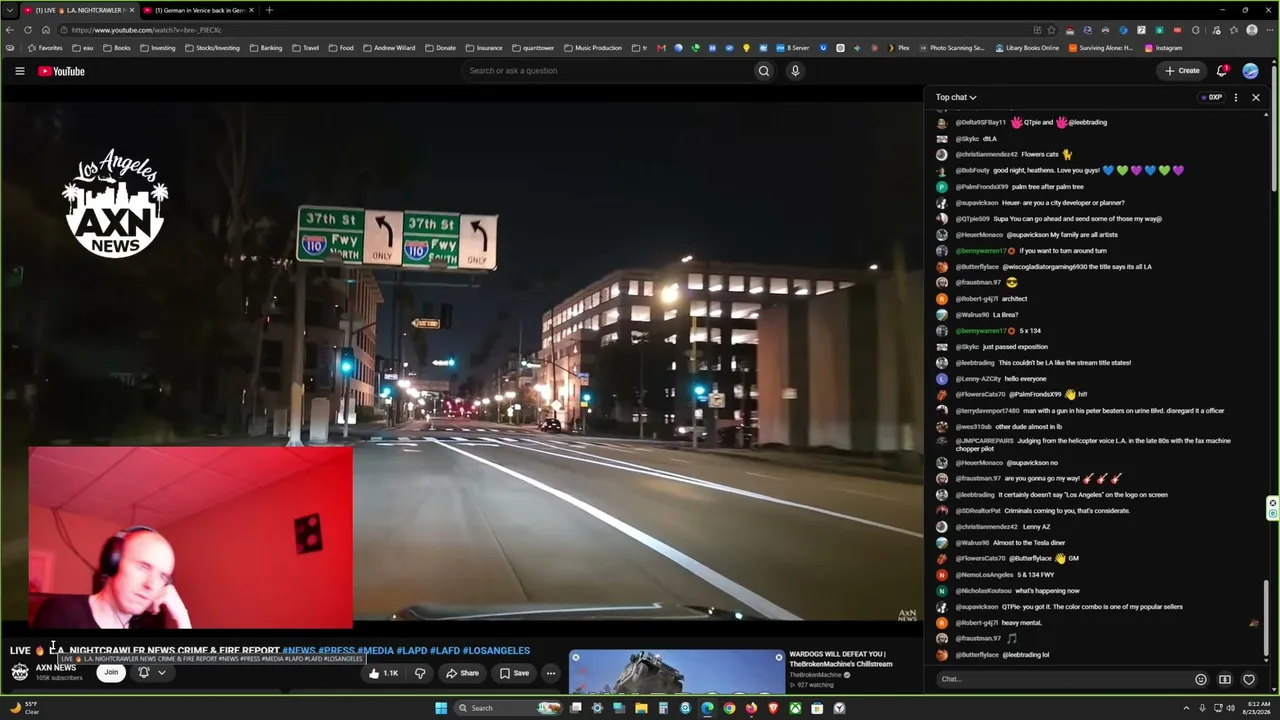The image size is (1280, 720).
Task: Open the browser tab list dropdown
Action: (x=10, y=10)
